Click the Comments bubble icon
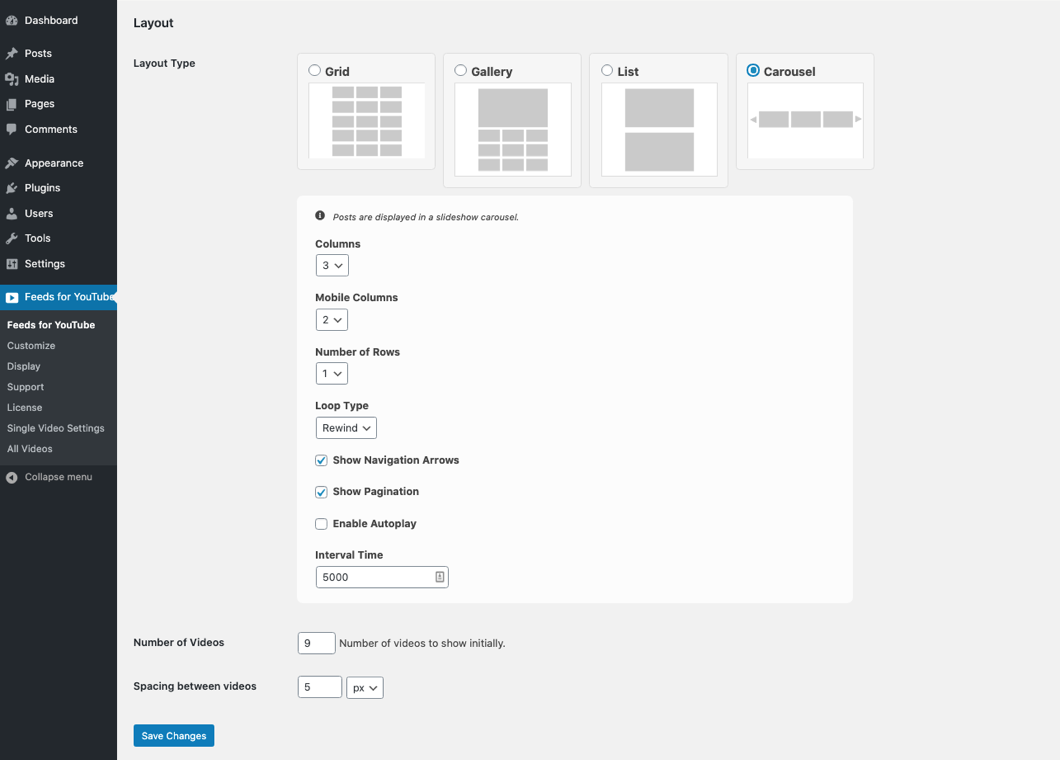 tap(12, 129)
